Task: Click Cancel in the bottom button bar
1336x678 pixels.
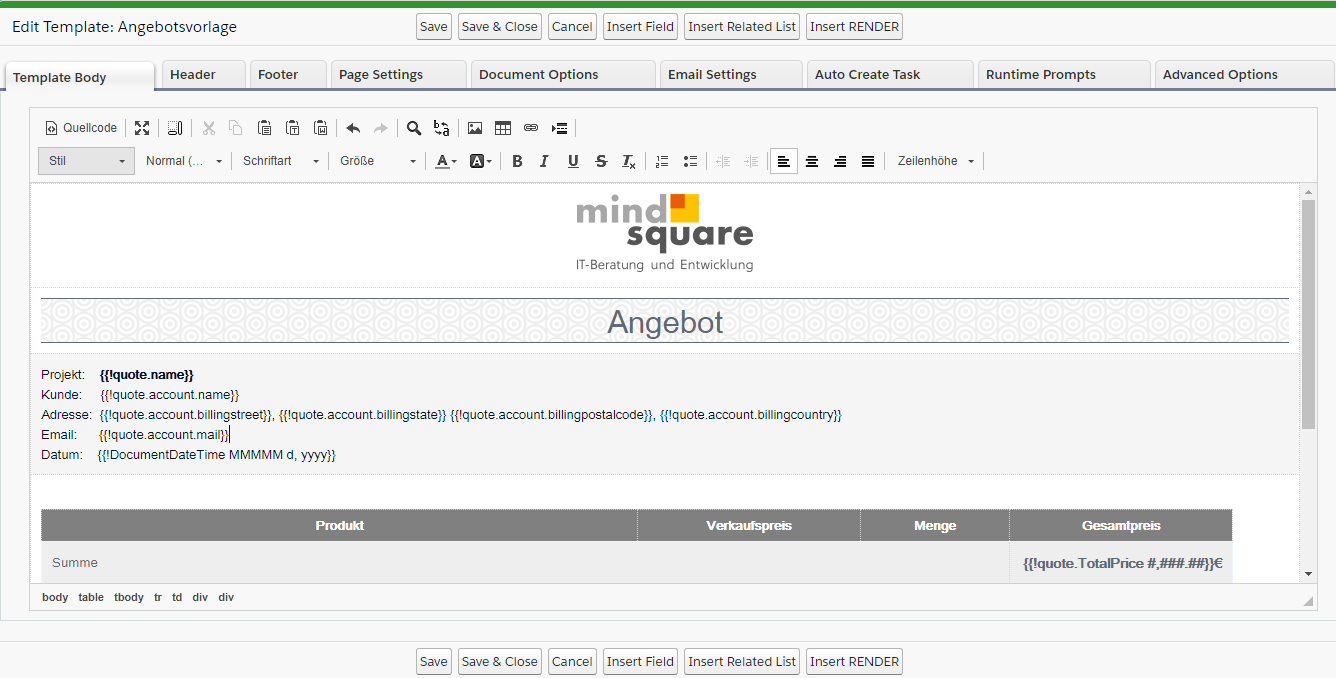Action: coord(572,661)
